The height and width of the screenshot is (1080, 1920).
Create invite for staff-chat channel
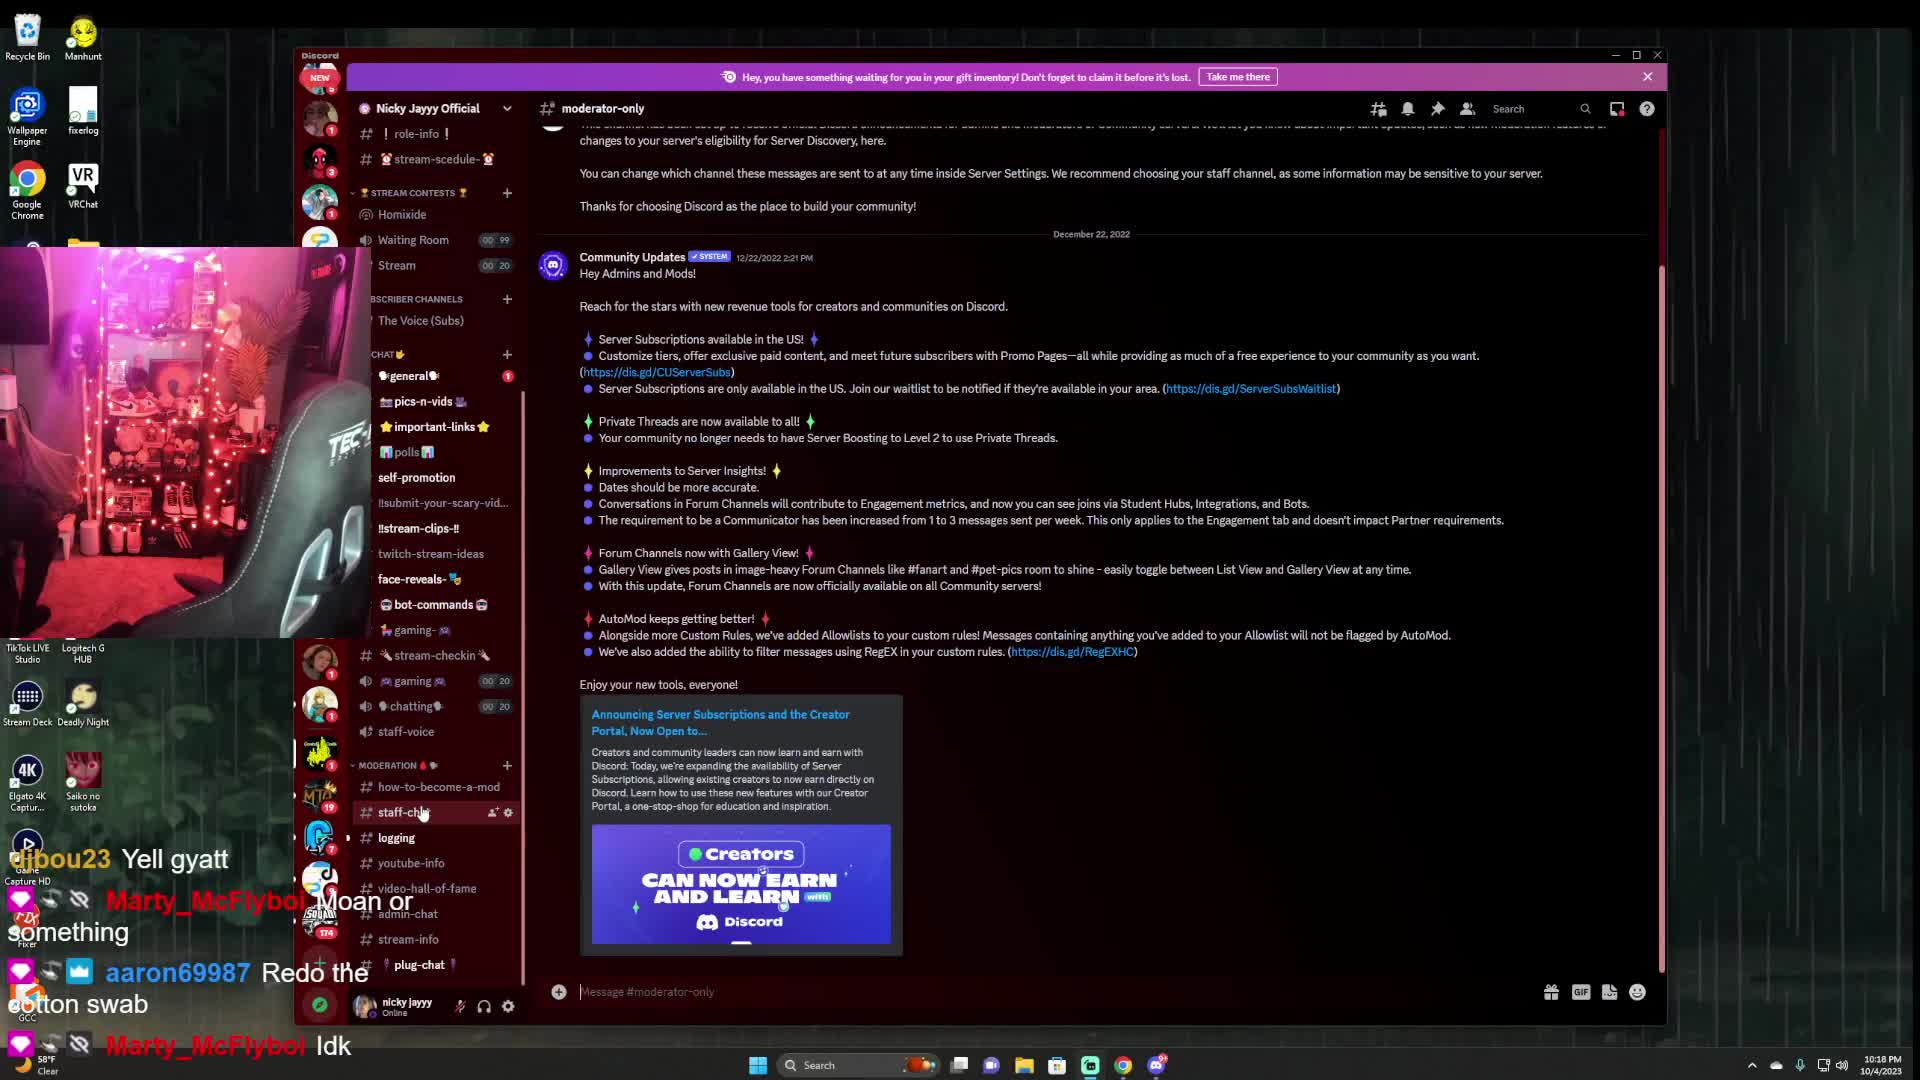492,813
